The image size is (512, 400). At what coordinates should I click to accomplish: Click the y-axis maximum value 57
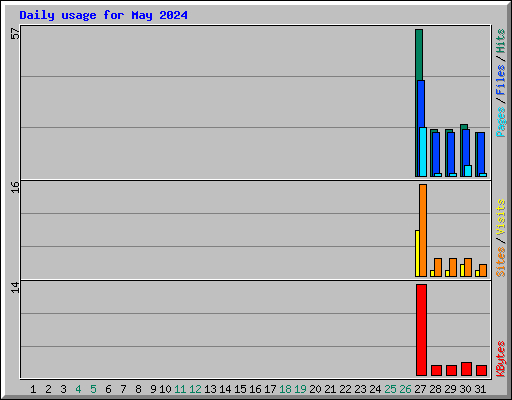tap(15, 33)
